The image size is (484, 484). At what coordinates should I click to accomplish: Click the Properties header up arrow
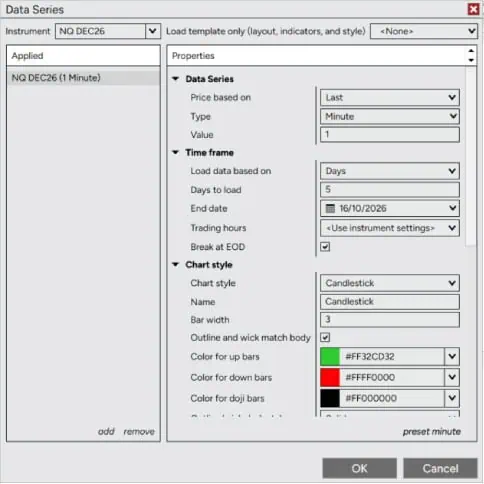click(471, 51)
